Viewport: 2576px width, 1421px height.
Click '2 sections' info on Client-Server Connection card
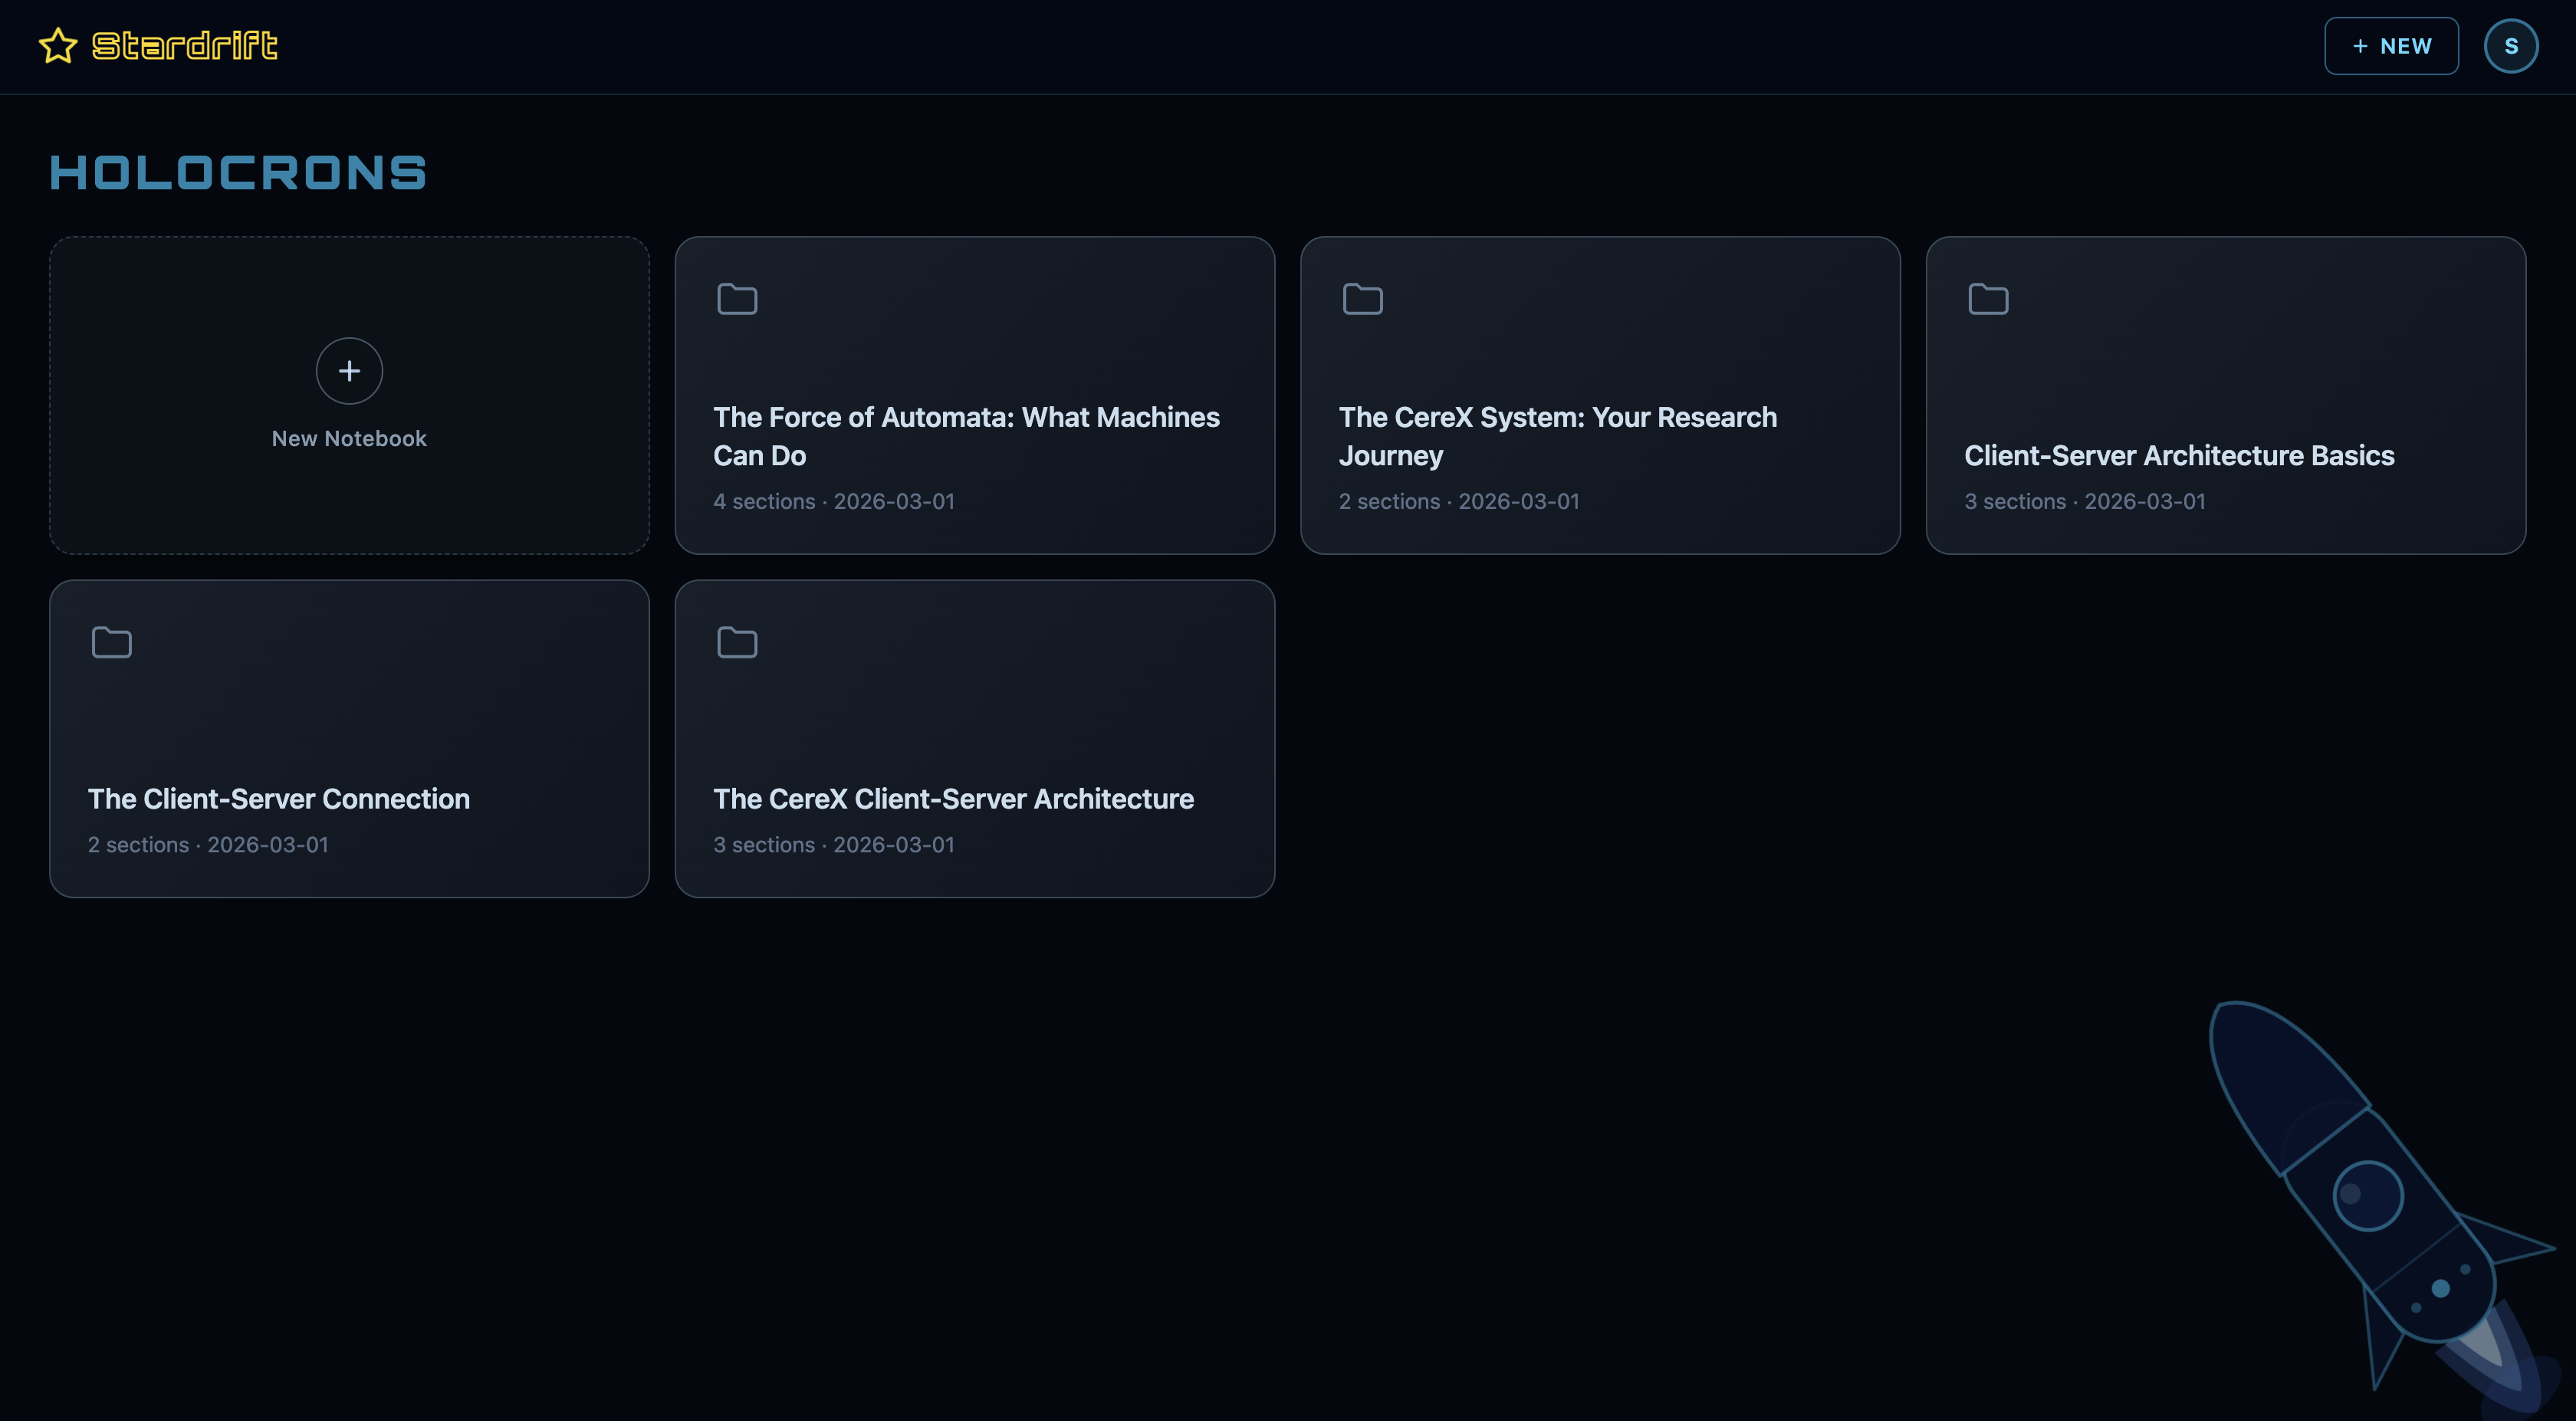[x=138, y=845]
